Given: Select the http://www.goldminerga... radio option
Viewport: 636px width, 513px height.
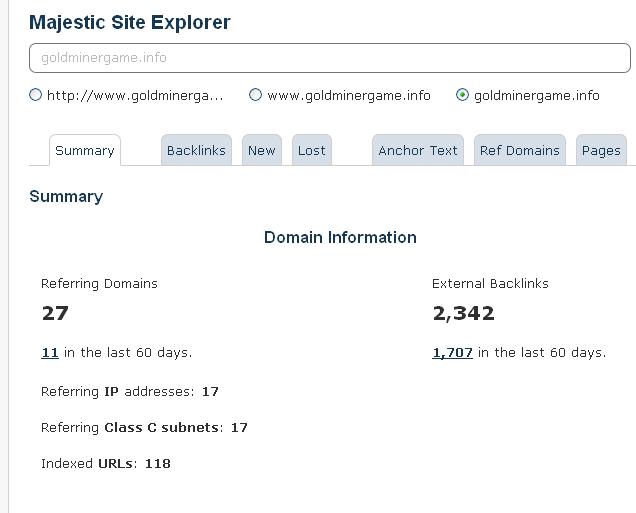Looking at the screenshot, I should coord(36,95).
